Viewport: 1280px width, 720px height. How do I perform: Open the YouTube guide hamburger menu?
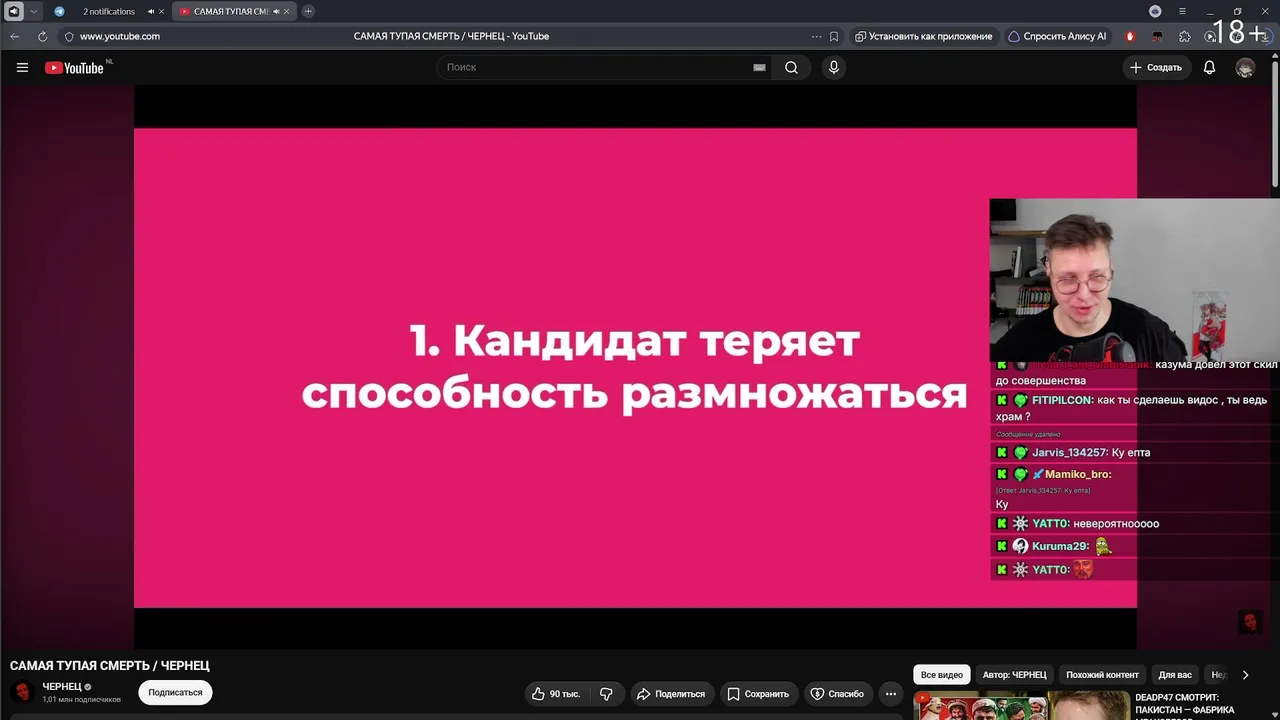[22, 68]
